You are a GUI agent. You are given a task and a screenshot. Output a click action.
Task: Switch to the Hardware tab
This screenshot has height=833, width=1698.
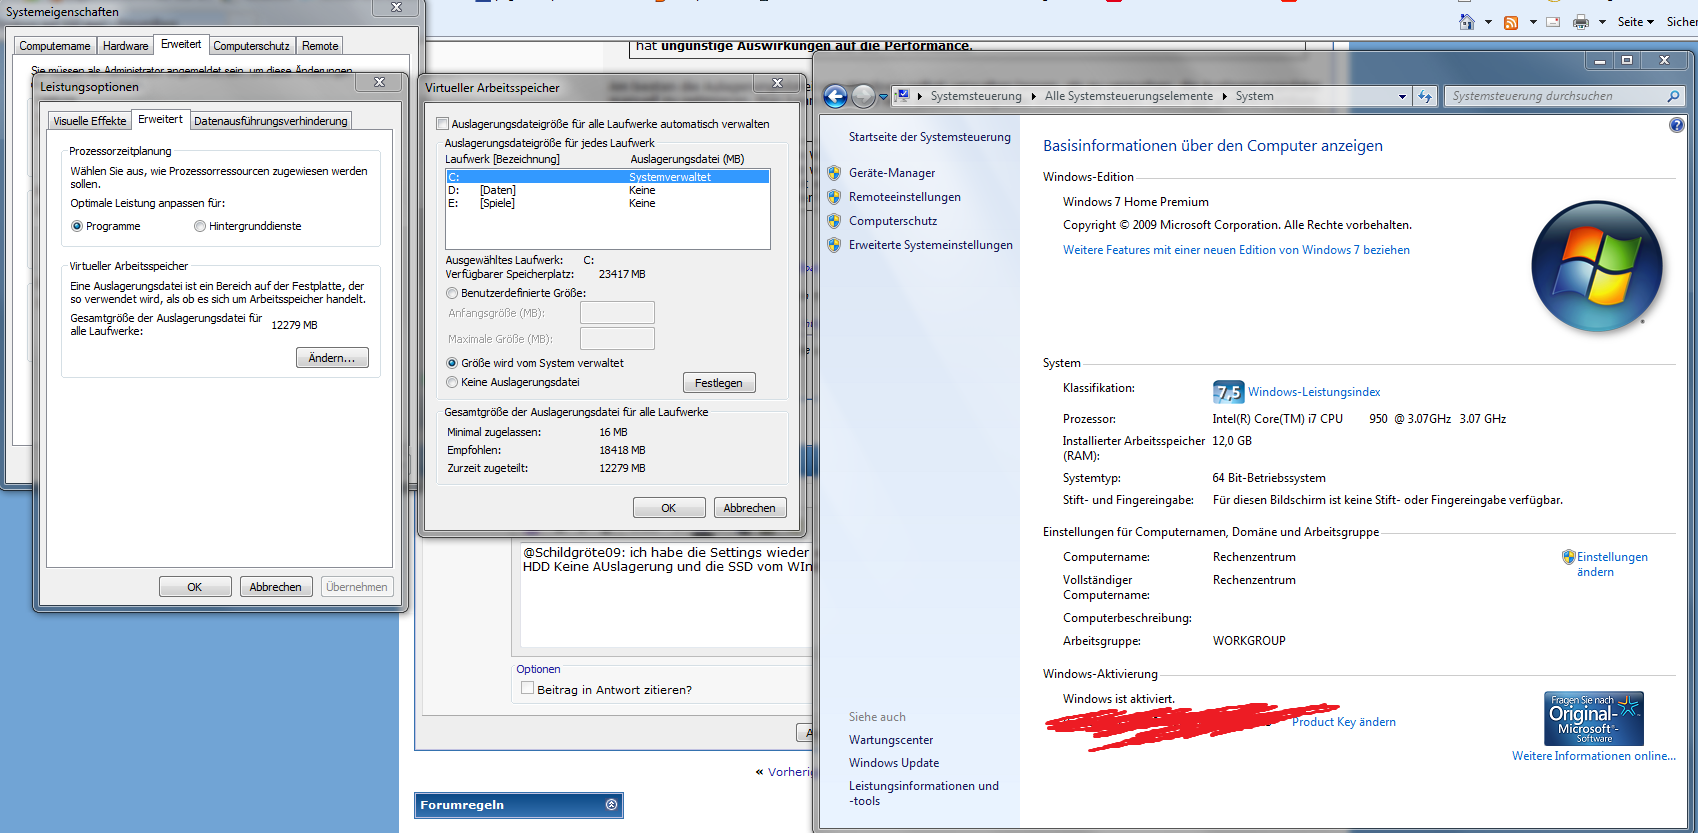126,46
